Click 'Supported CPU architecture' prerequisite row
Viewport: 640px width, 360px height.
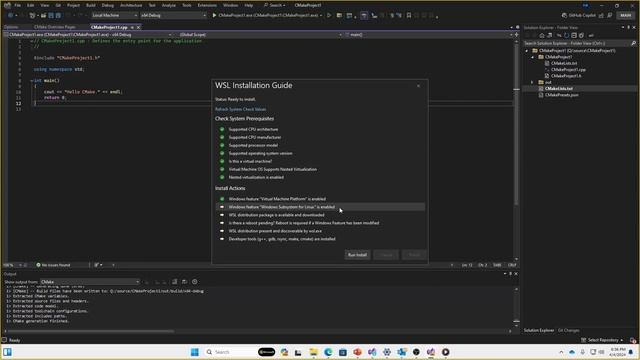click(320, 129)
